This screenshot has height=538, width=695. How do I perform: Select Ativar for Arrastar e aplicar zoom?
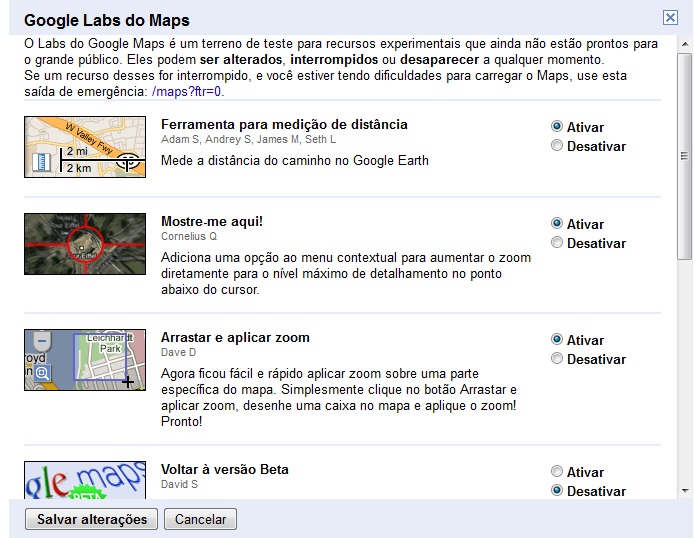click(x=557, y=339)
